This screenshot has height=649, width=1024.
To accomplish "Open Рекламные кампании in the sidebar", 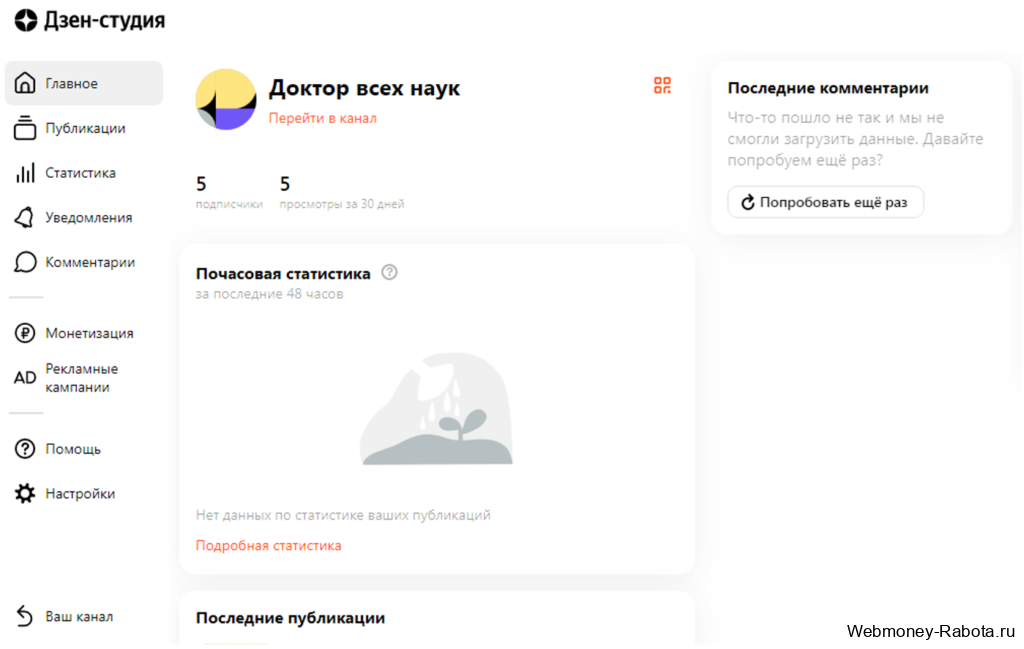I will (x=84, y=377).
